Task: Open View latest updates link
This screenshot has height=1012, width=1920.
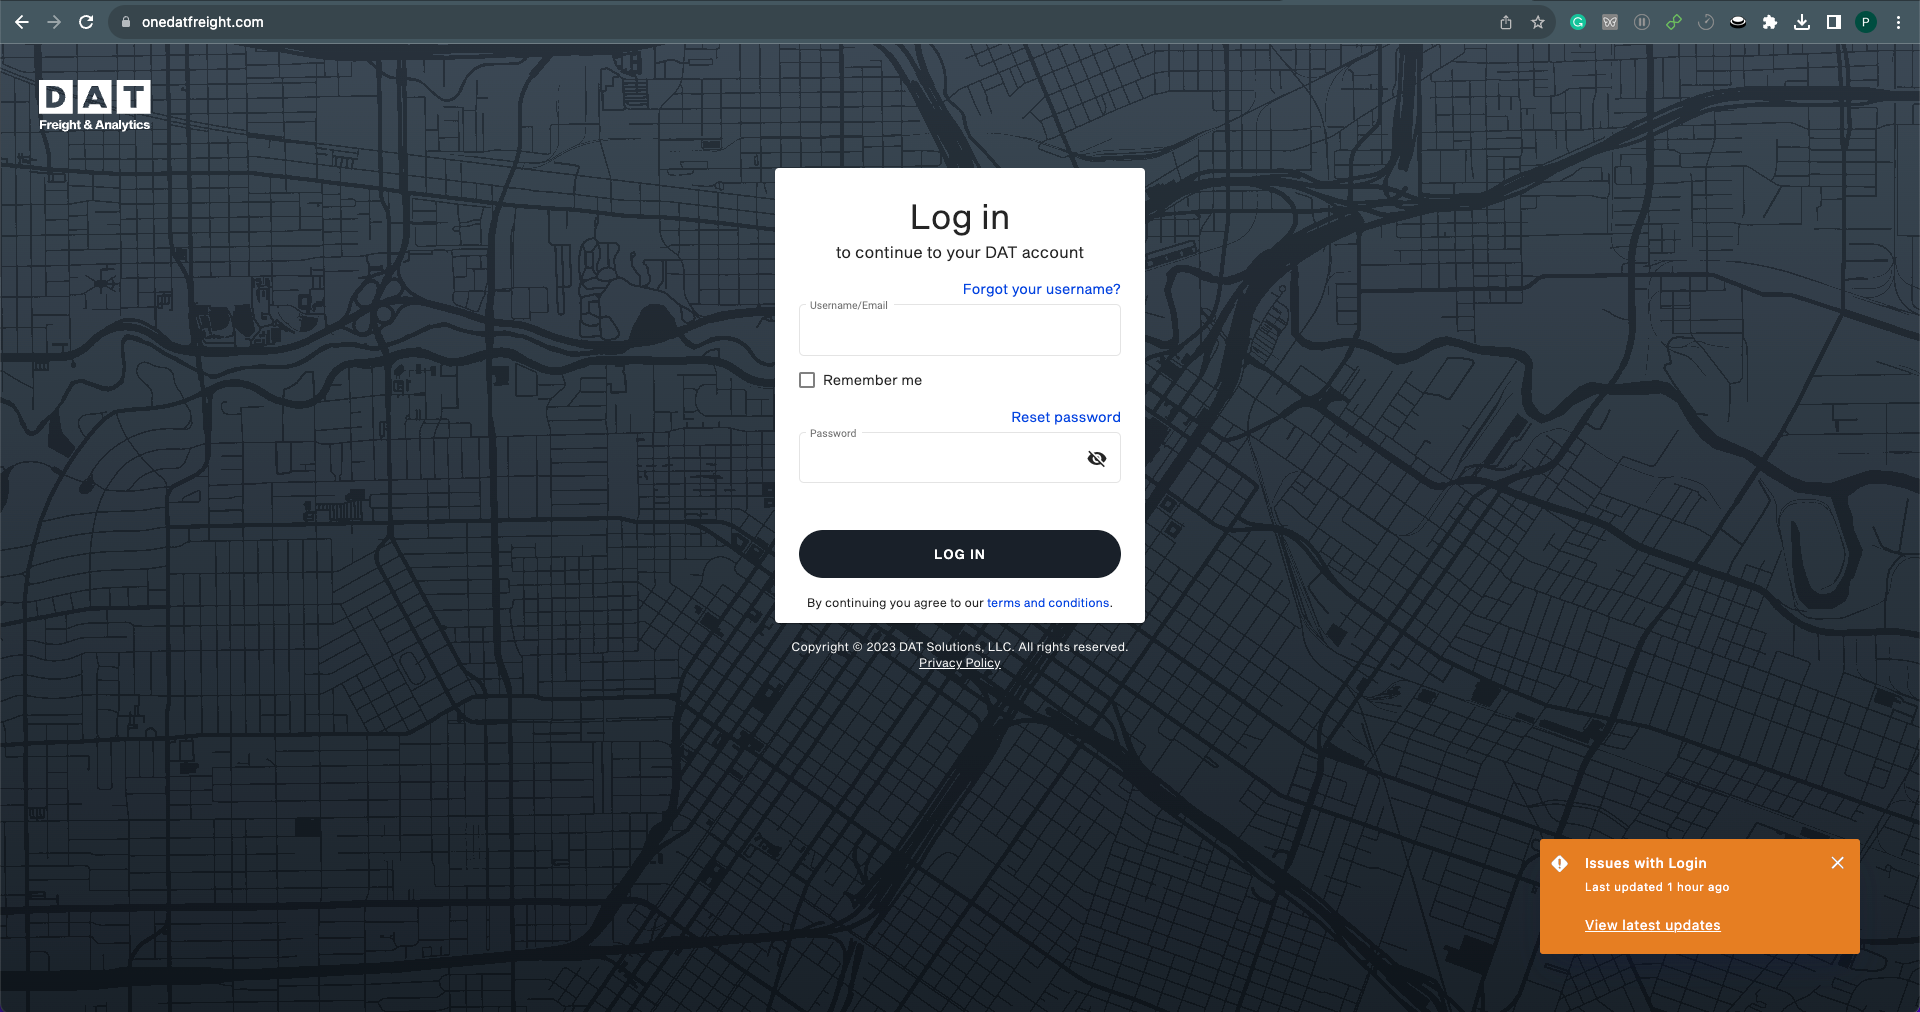Action: tap(1653, 925)
